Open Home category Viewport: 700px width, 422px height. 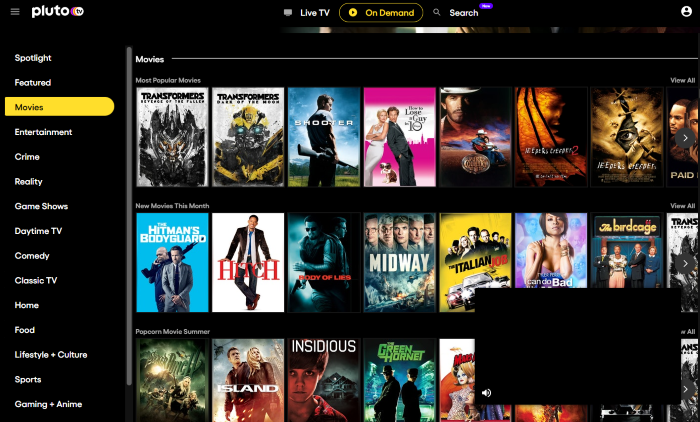[26, 305]
